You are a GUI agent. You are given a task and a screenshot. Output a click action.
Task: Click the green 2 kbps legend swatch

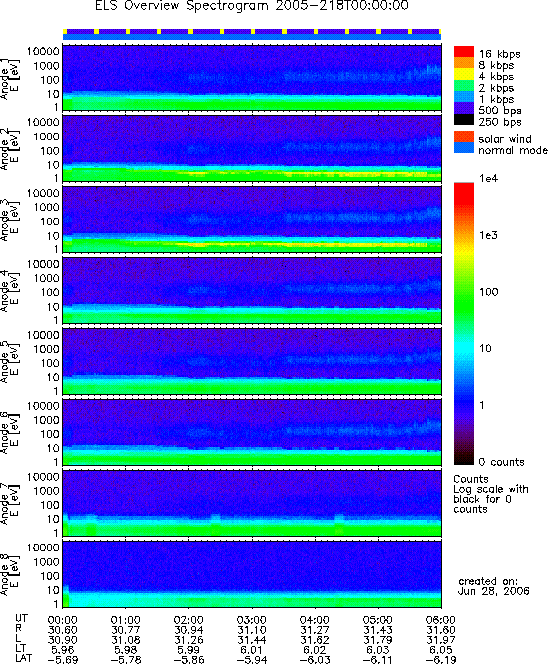point(464,86)
